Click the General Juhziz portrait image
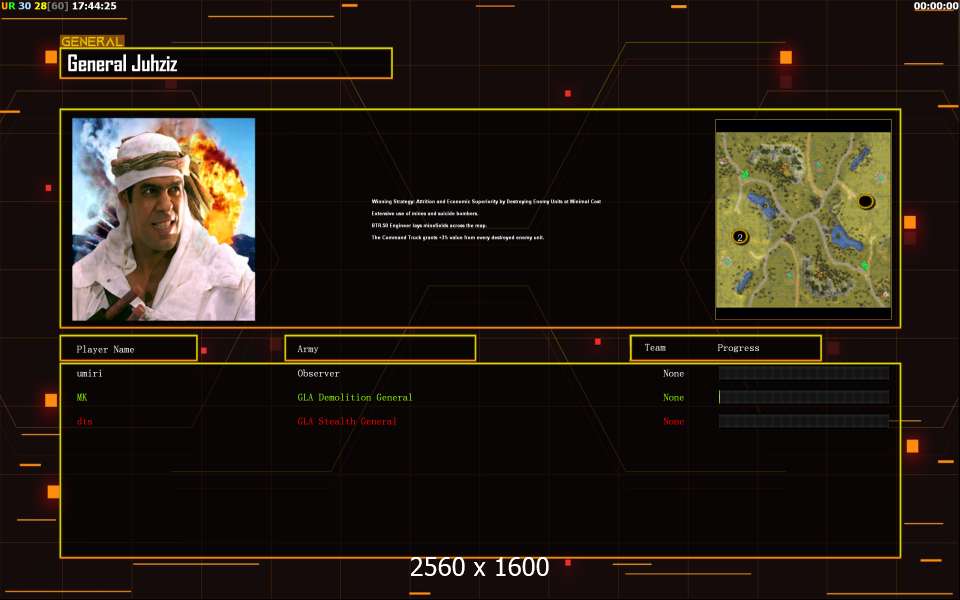Viewport: 960px width, 600px height. point(163,219)
